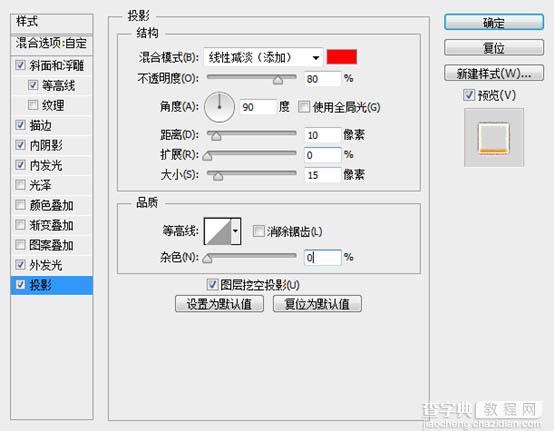Toggle the 外发光 checkbox
554x431 pixels.
(x=20, y=265)
